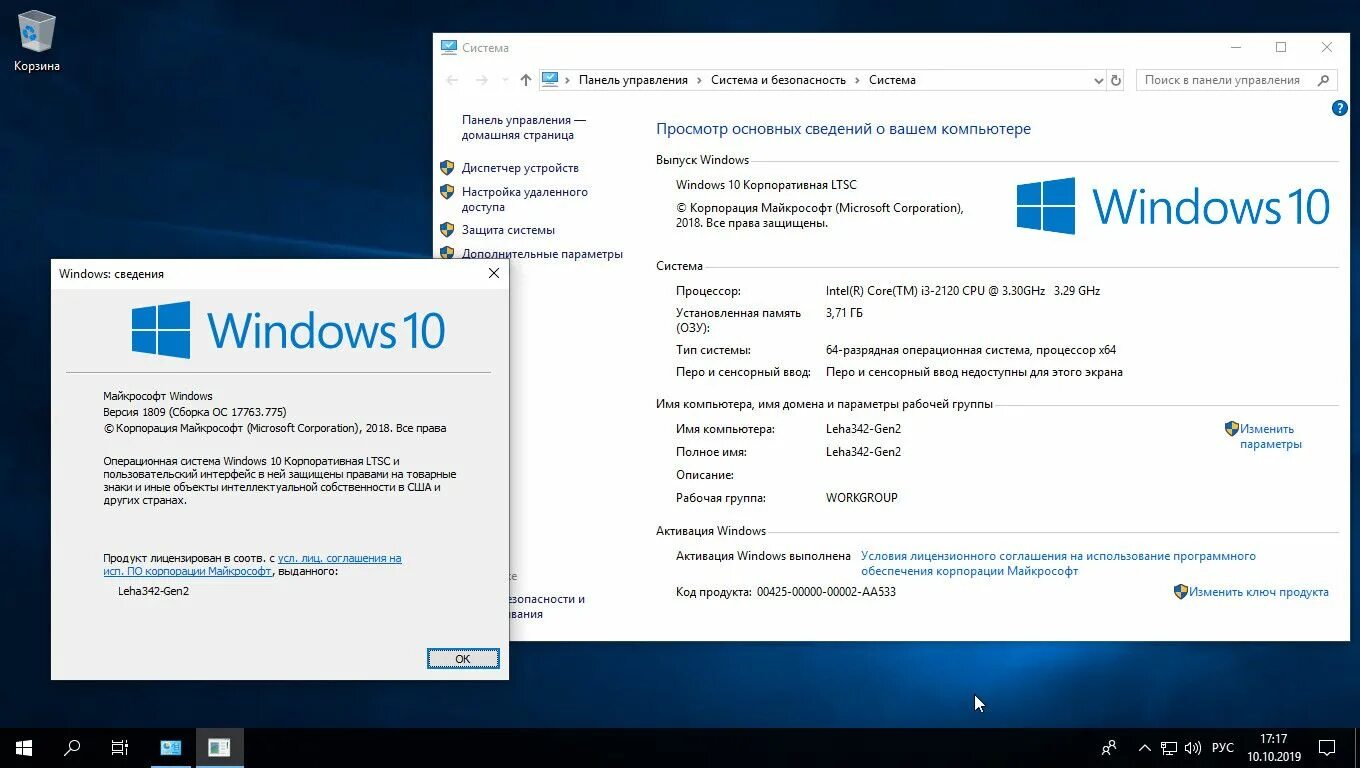Image resolution: width=1360 pixels, height=768 pixels.
Task: Select WORKGROUP value
Action: coord(861,498)
